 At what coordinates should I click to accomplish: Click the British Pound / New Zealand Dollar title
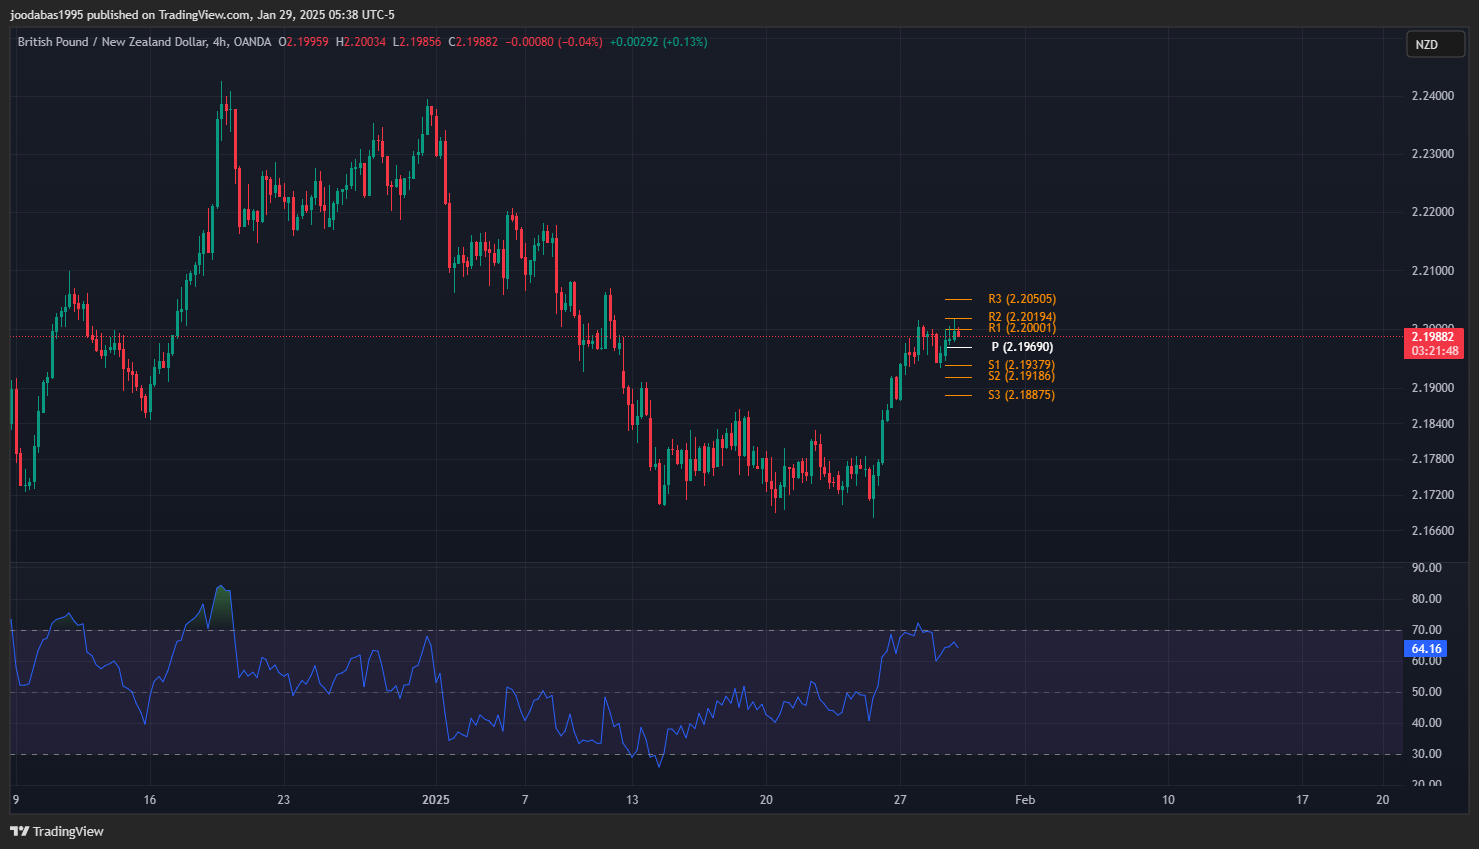112,42
